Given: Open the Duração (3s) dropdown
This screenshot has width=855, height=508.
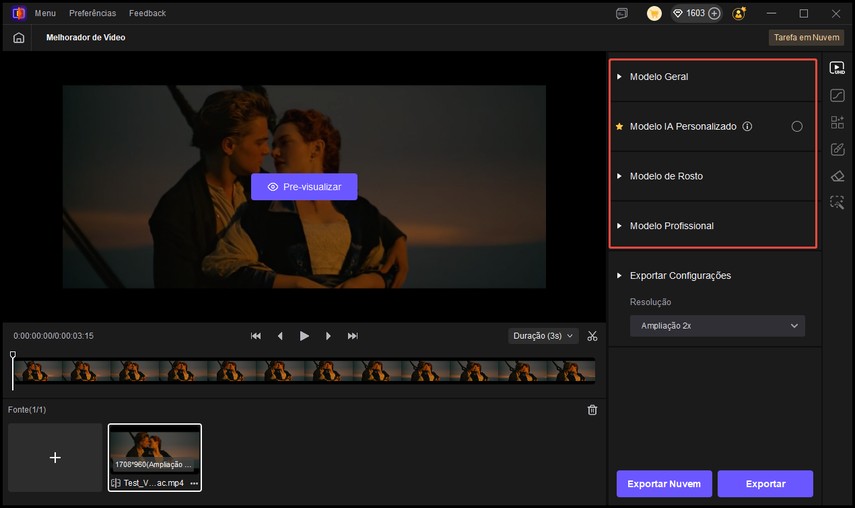Looking at the screenshot, I should 543,336.
